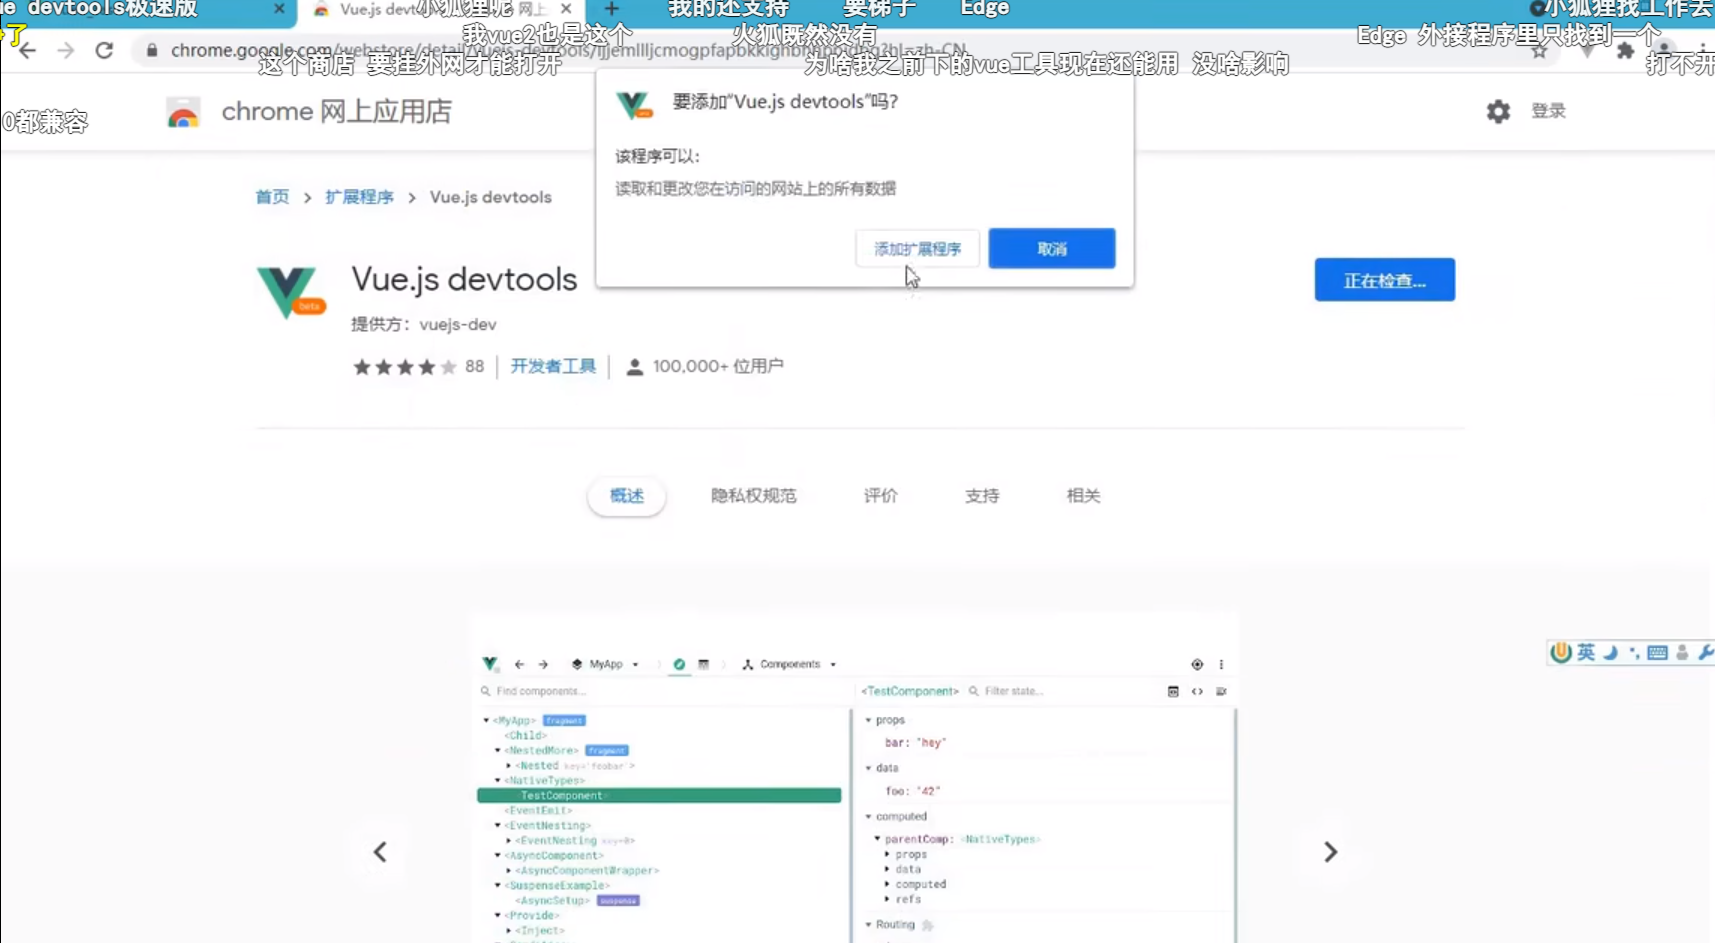This screenshot has height=943, width=1715.
Task: Open the Extensions puzzle icon menu
Action: click(x=1625, y=50)
